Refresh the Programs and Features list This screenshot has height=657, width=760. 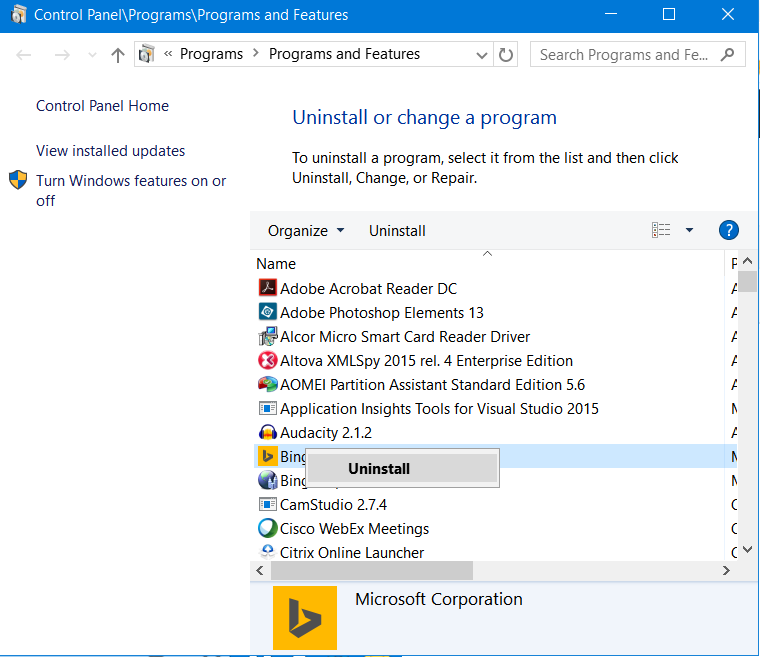[x=506, y=55]
